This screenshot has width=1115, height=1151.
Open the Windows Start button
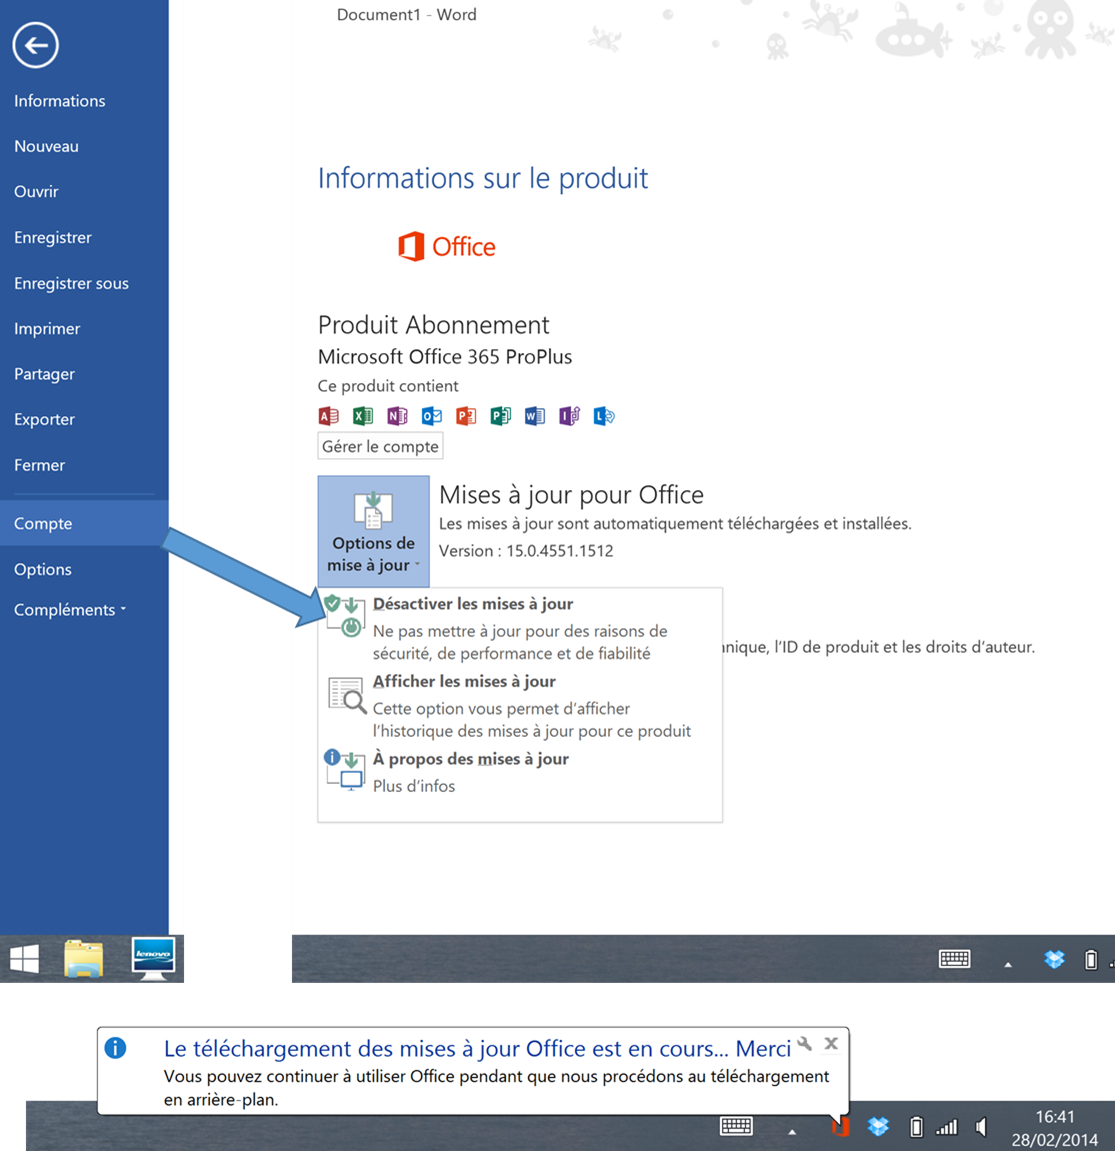(25, 960)
